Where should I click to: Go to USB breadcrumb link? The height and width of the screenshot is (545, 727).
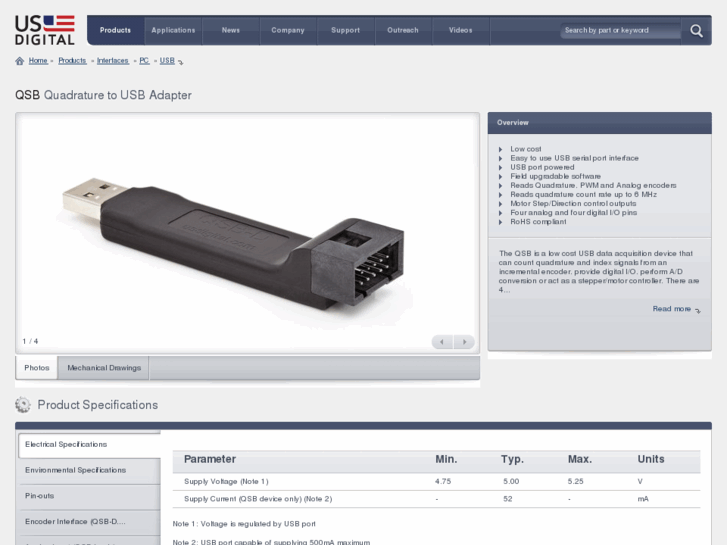(167, 61)
